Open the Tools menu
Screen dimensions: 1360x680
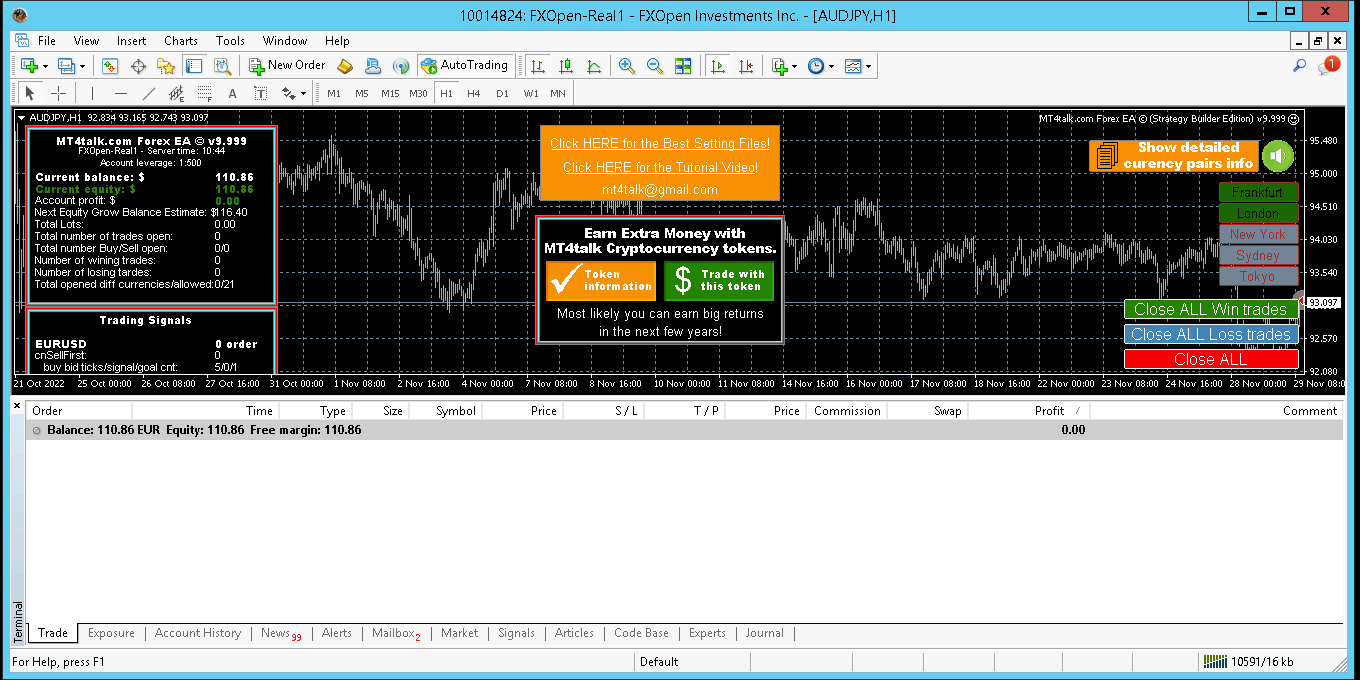(230, 41)
